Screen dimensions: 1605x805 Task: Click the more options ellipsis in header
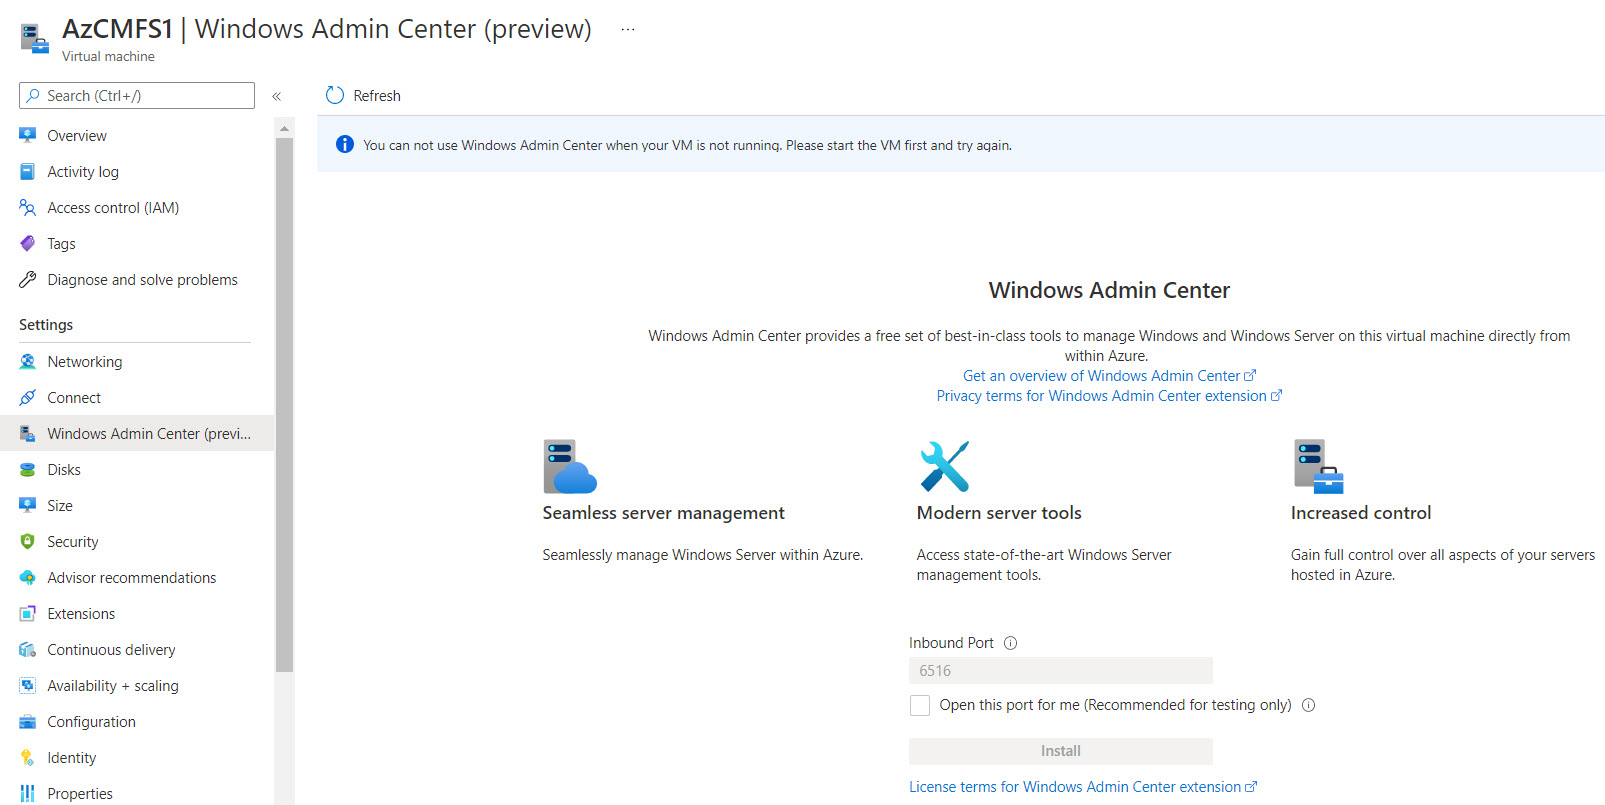pos(627,29)
